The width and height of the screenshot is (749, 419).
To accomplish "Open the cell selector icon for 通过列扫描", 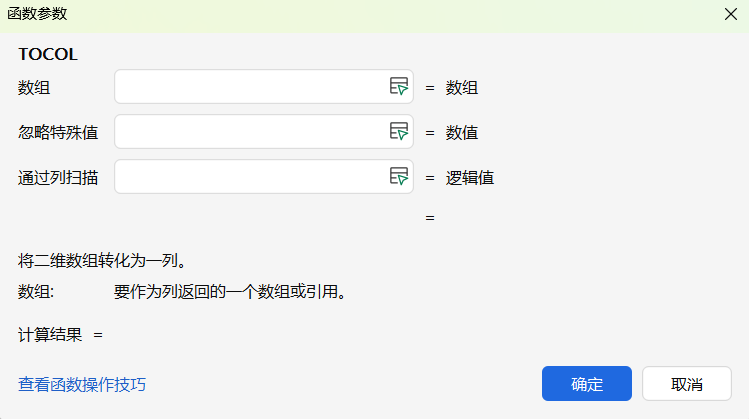I will pyautogui.click(x=399, y=177).
